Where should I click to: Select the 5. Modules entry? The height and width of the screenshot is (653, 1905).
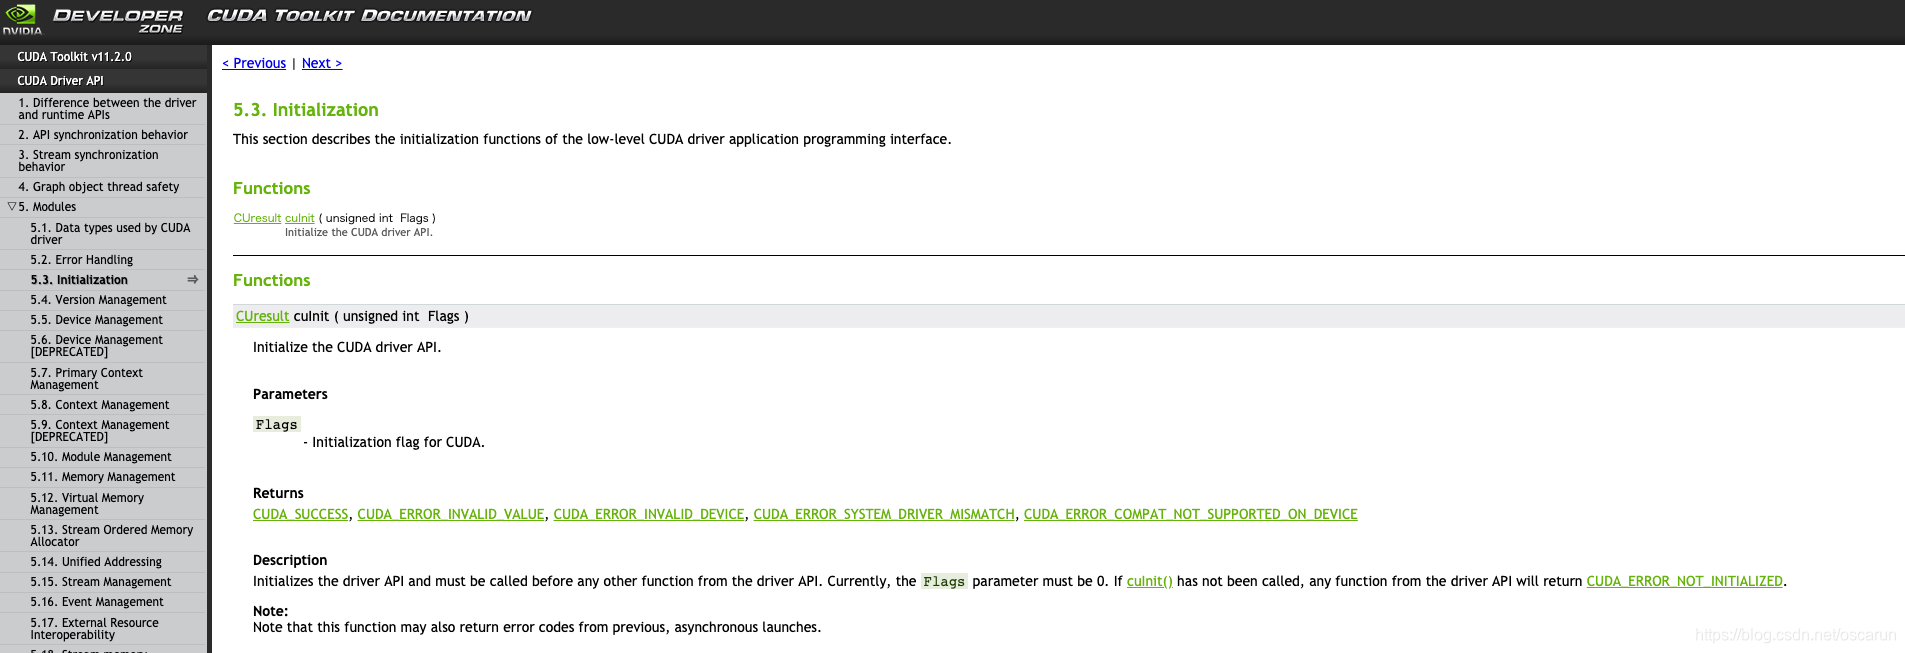point(47,207)
